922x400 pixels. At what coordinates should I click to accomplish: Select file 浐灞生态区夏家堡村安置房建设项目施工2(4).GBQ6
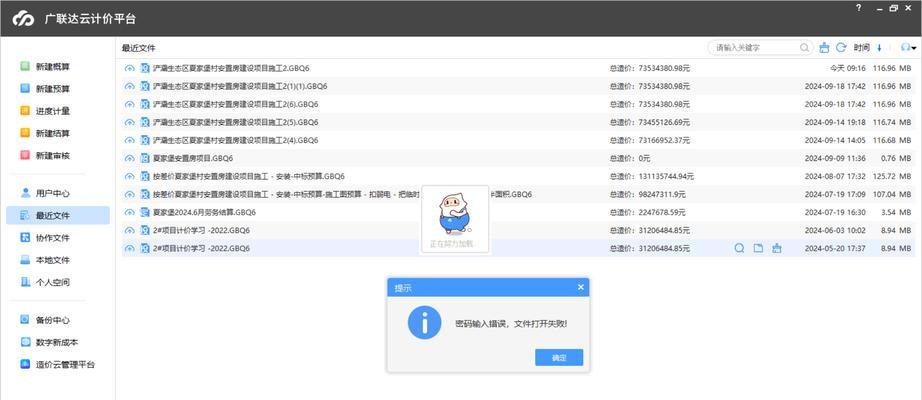tap(235, 141)
